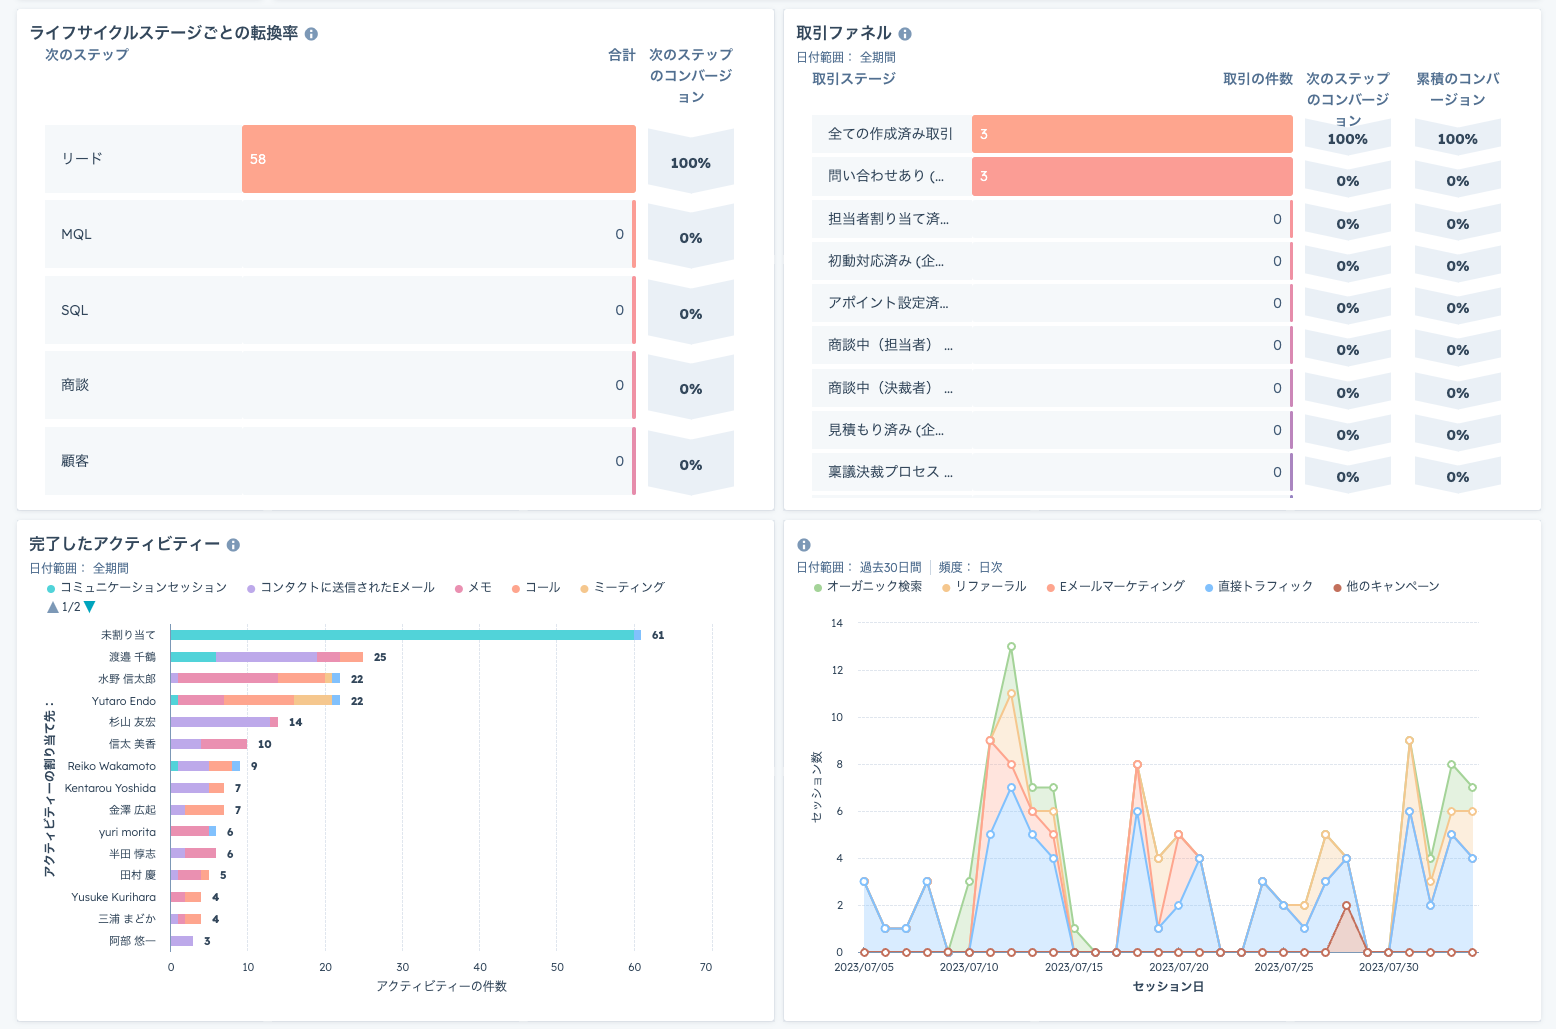This screenshot has width=1556, height=1029.
Task: Click Eメールマーケティング legend entry
Action: pos(1116,587)
